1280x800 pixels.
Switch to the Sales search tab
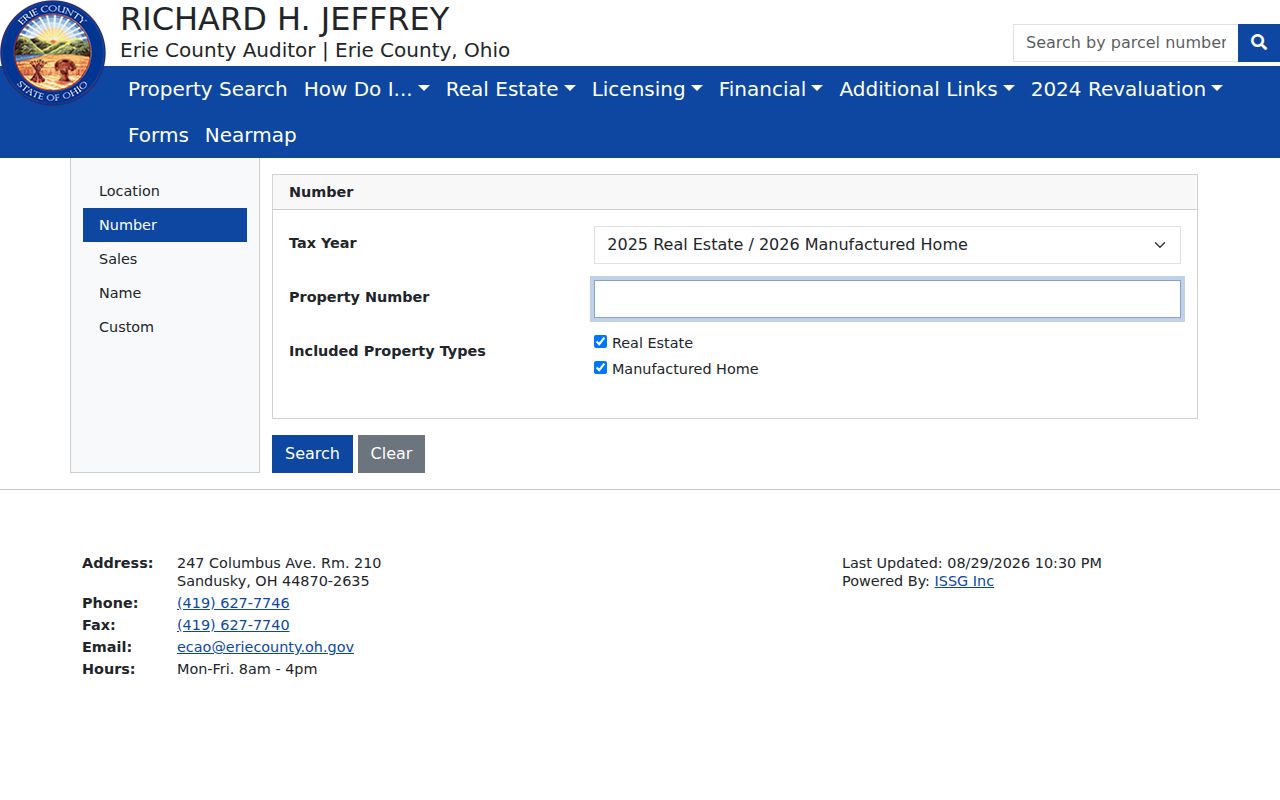165,259
